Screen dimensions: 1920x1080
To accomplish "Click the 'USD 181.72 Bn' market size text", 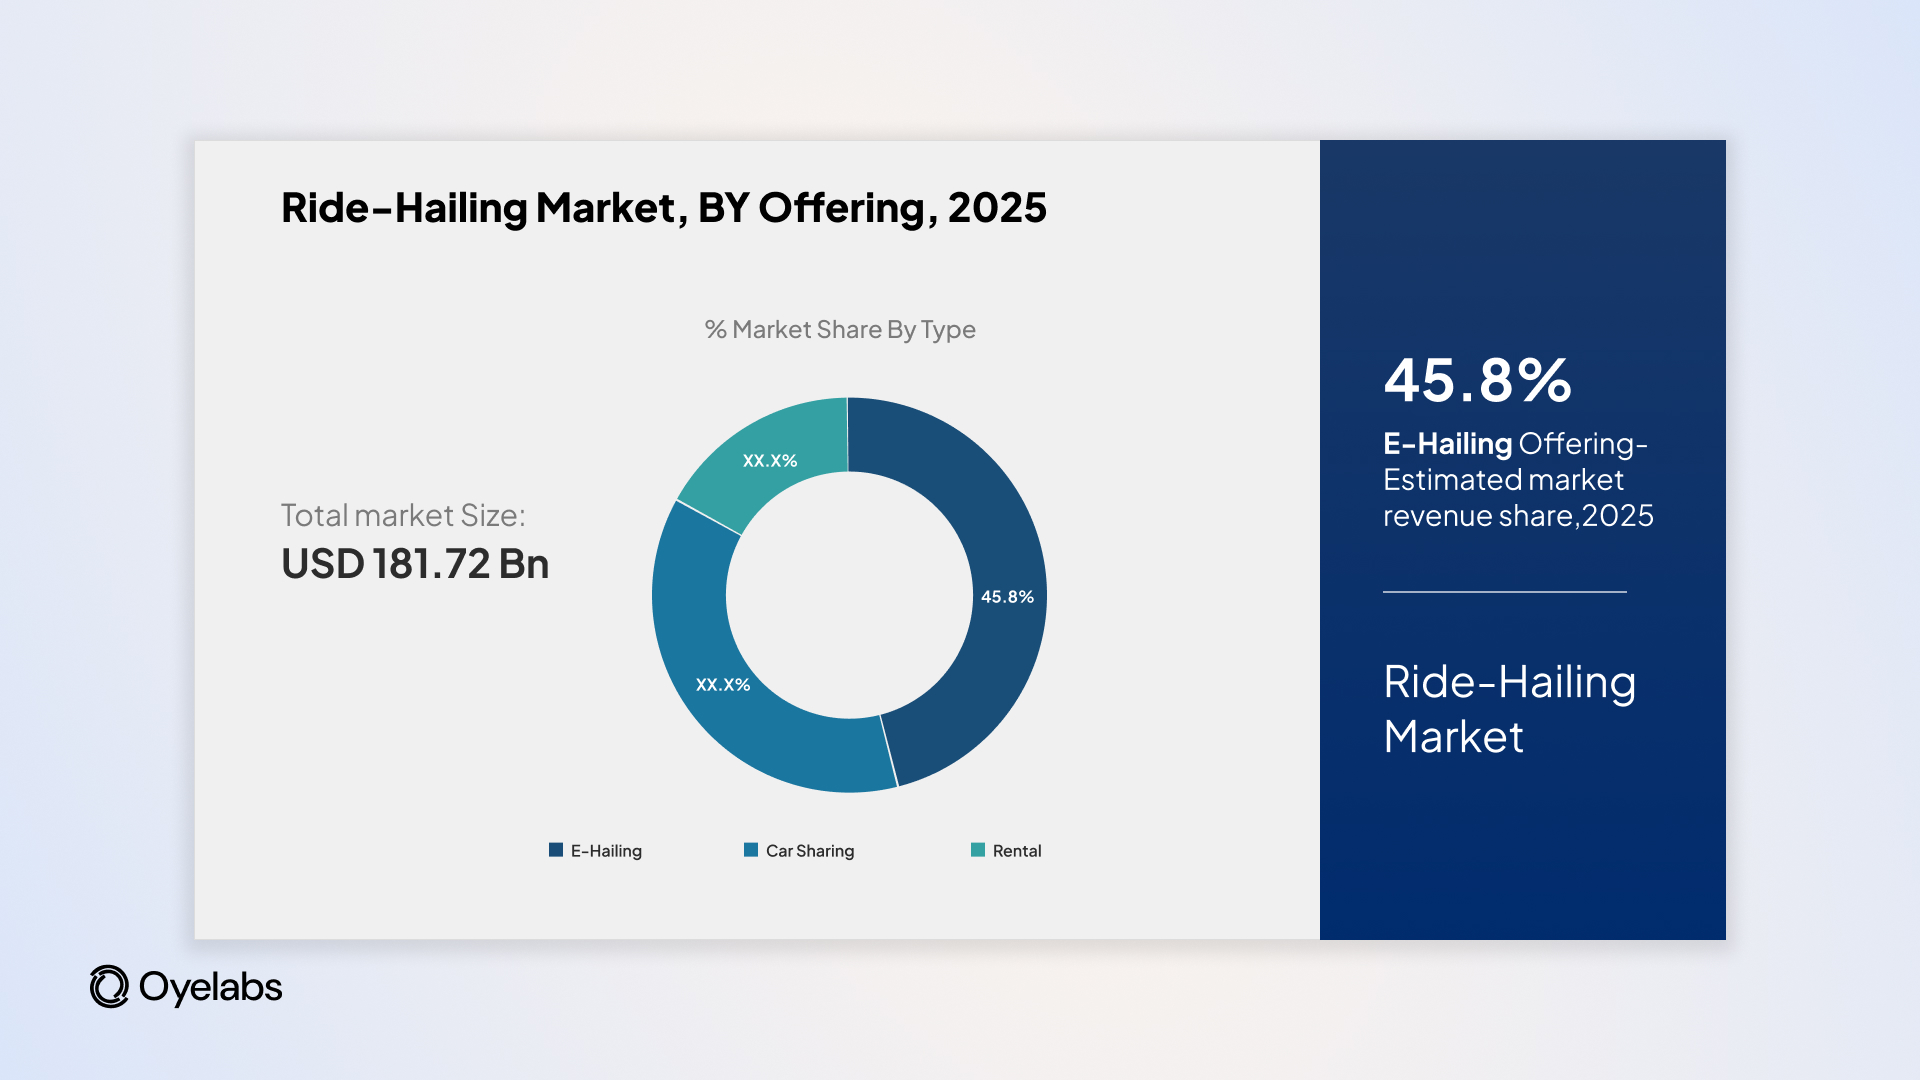I will pos(414,563).
